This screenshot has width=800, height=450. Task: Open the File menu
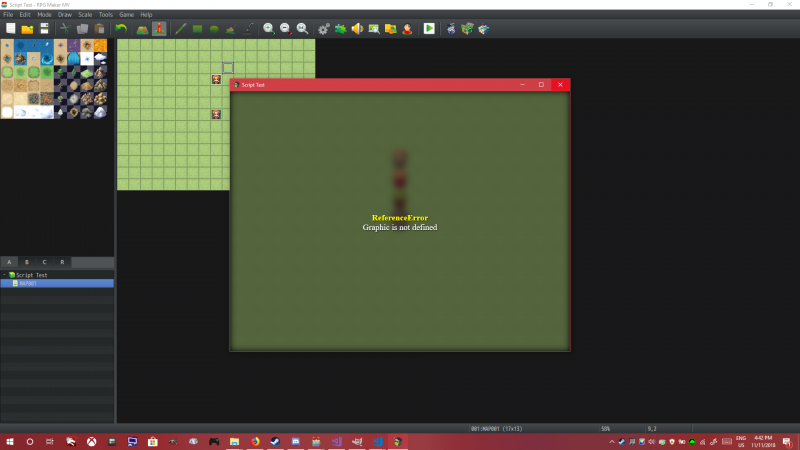(x=8, y=15)
